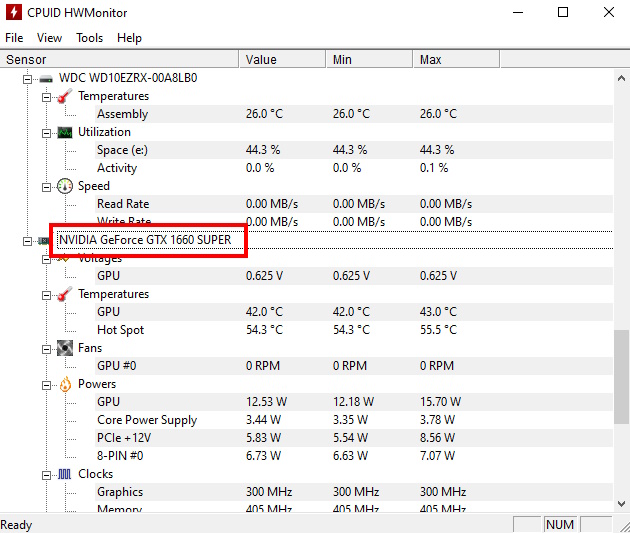Open the Help menu
This screenshot has height=533, width=630.
click(x=129, y=38)
